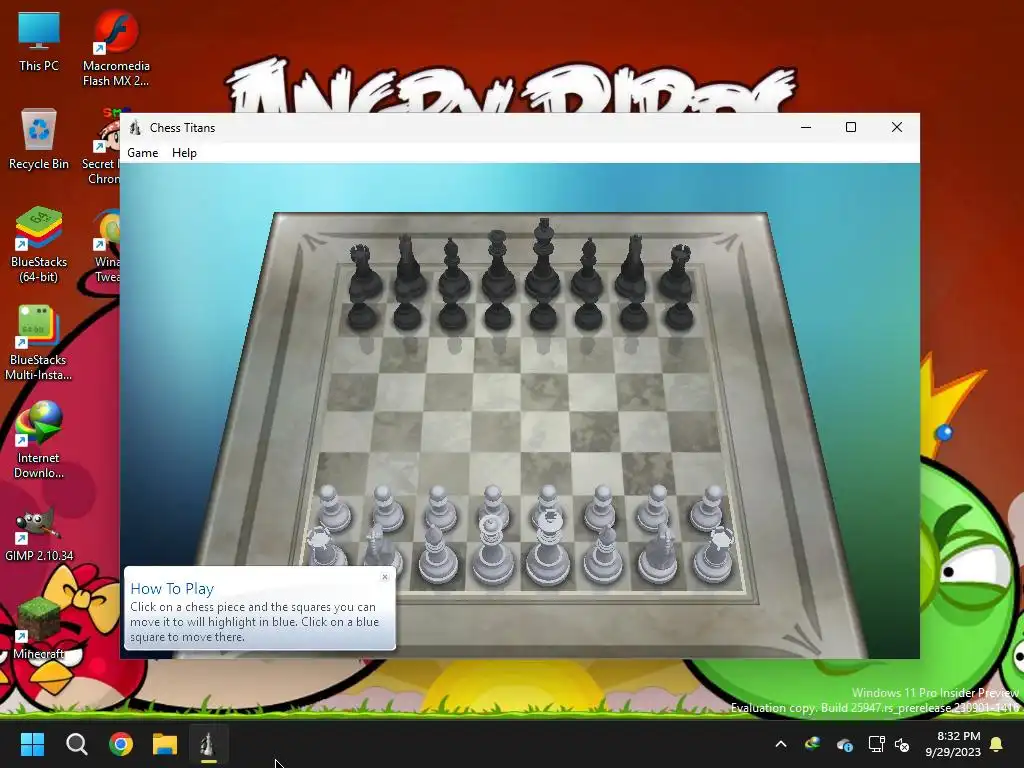The height and width of the screenshot is (768, 1024).
Task: Maximize the Chess Titans window
Action: (850, 127)
